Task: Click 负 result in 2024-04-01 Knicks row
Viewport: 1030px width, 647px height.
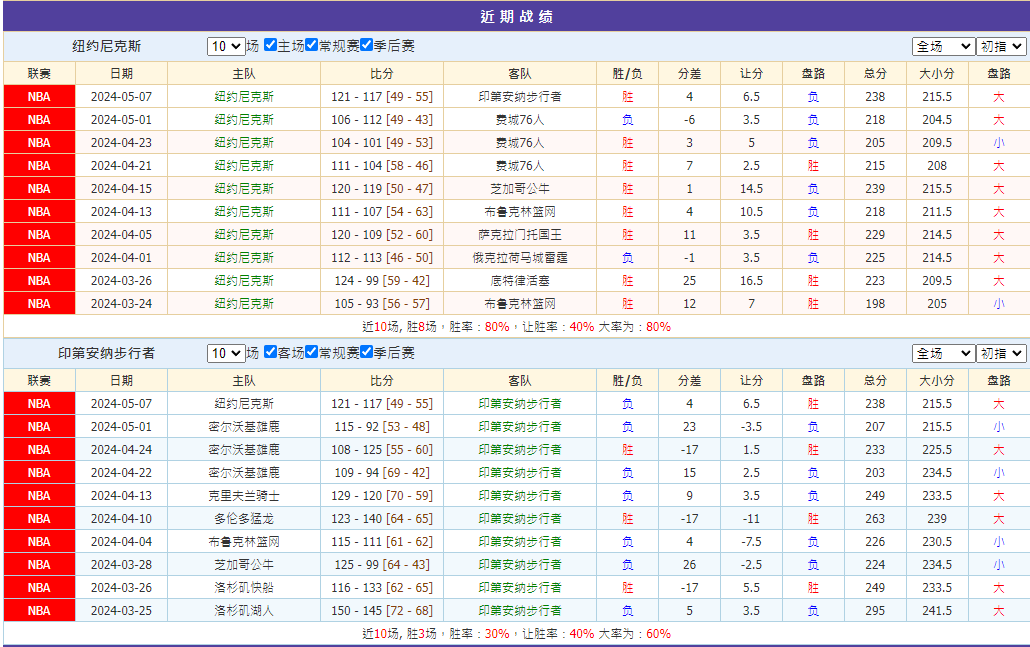Action: click(627, 257)
